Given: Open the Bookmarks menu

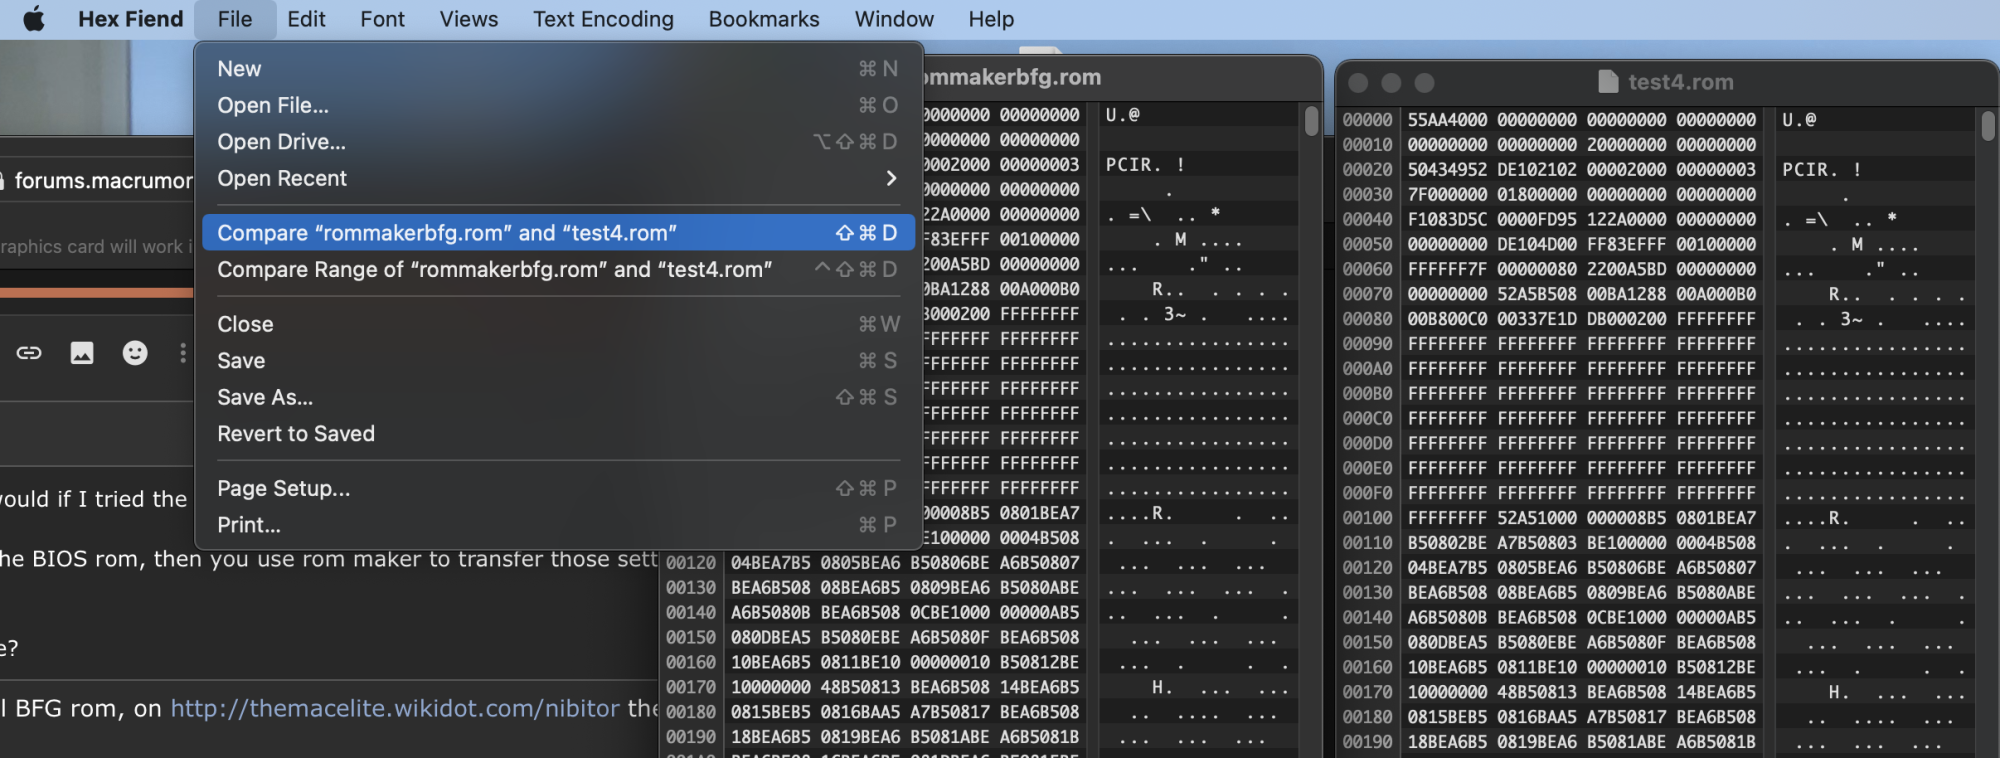Looking at the screenshot, I should pos(764,19).
